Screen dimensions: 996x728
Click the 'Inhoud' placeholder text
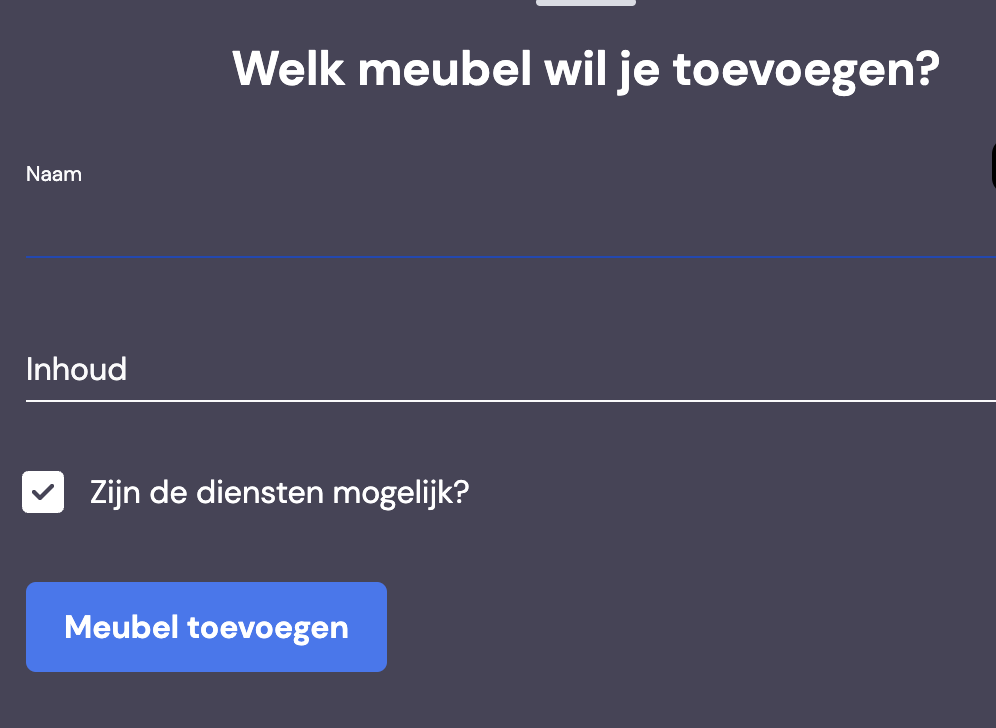tap(76, 369)
